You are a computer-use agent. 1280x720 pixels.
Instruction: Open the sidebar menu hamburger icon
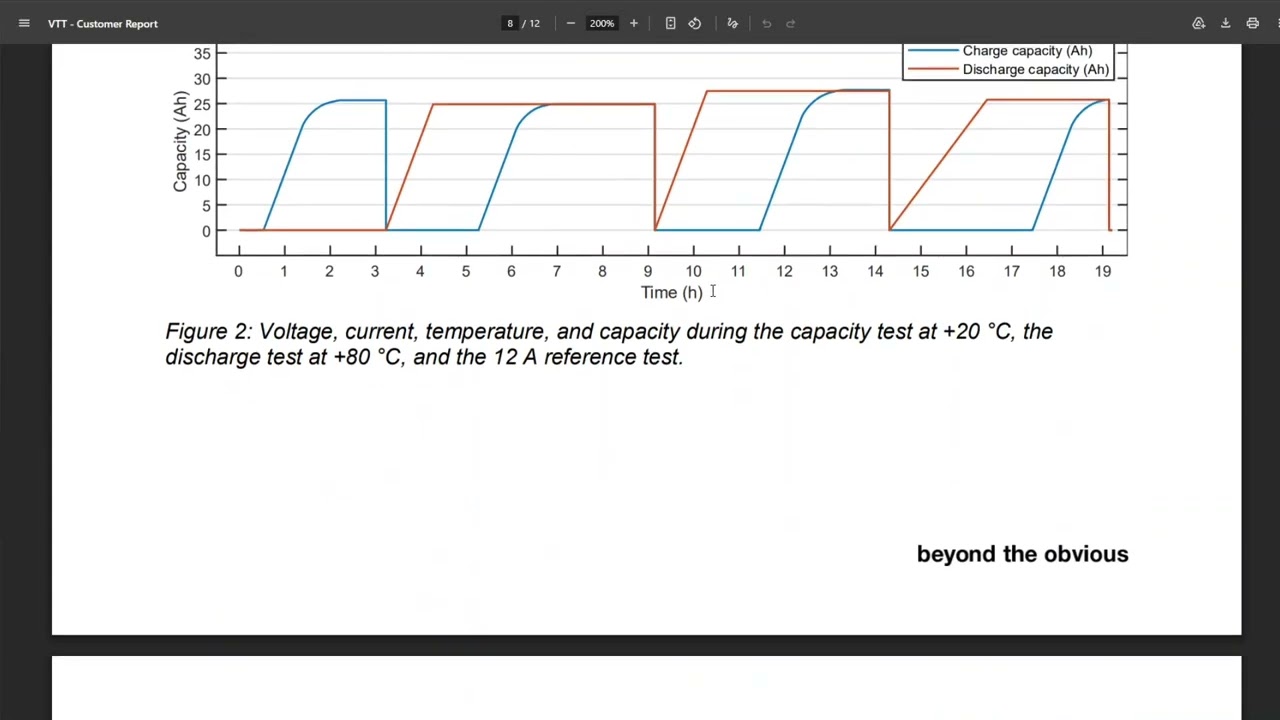[x=24, y=23]
